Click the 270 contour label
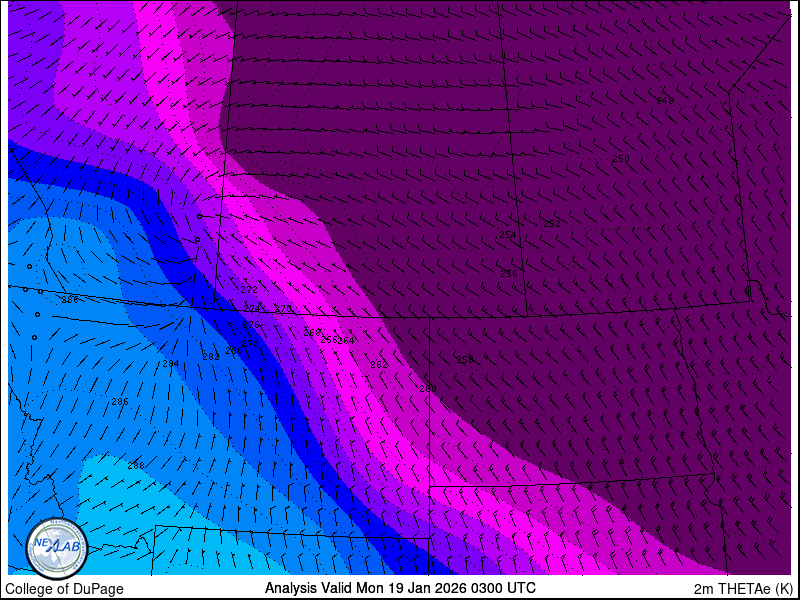Viewport: 800px width, 600px height. (x=283, y=309)
